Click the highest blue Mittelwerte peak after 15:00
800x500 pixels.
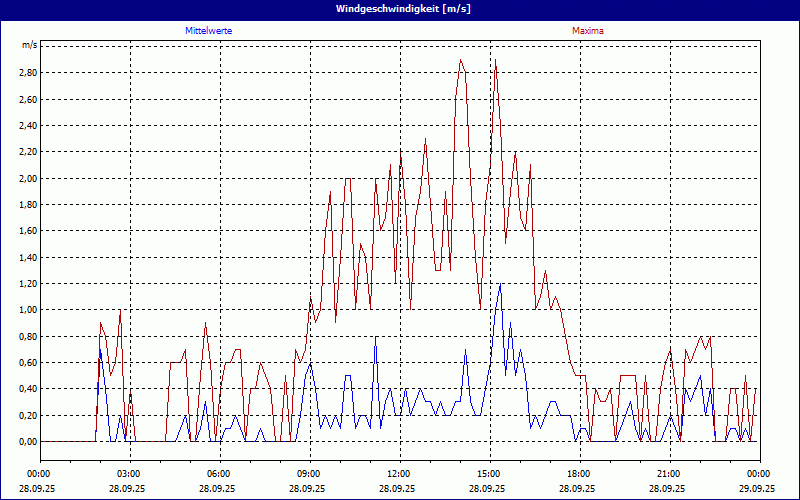pos(500,284)
